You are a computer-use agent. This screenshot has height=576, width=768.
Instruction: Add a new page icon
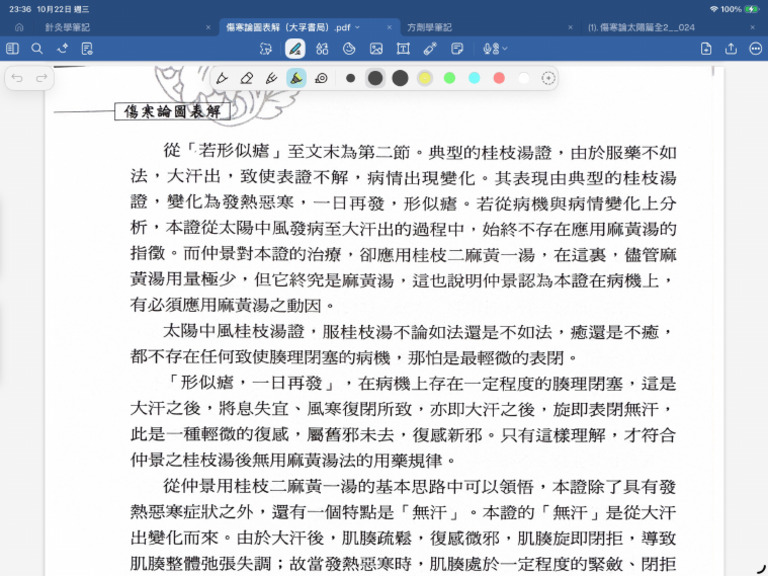pos(706,48)
